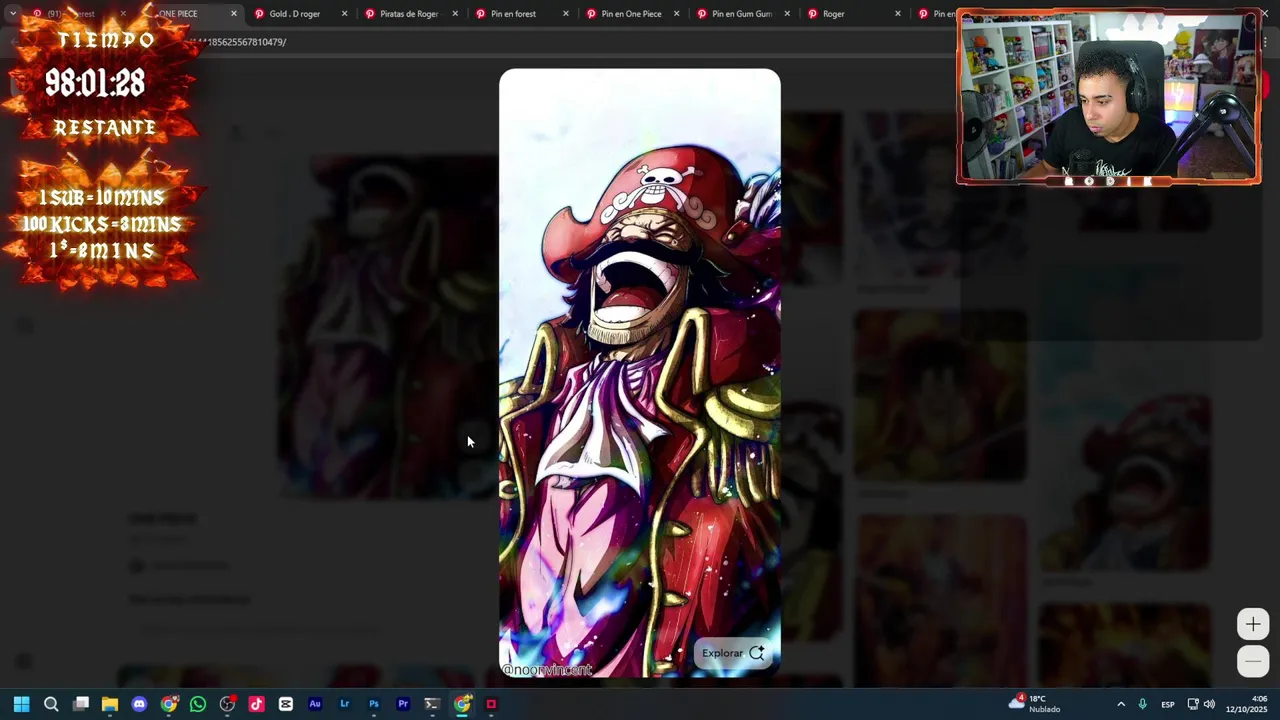The width and height of the screenshot is (1280, 720).
Task: Zoom in with the plus button
Action: click(x=1253, y=625)
